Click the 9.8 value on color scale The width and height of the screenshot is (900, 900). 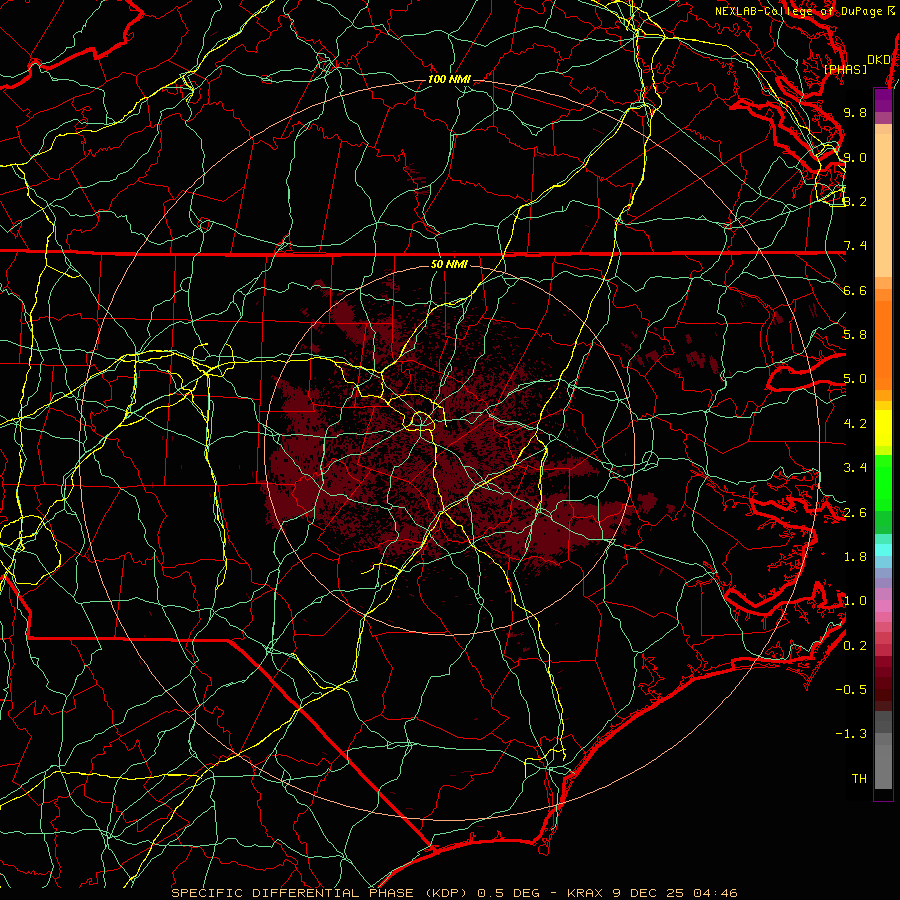[855, 112]
